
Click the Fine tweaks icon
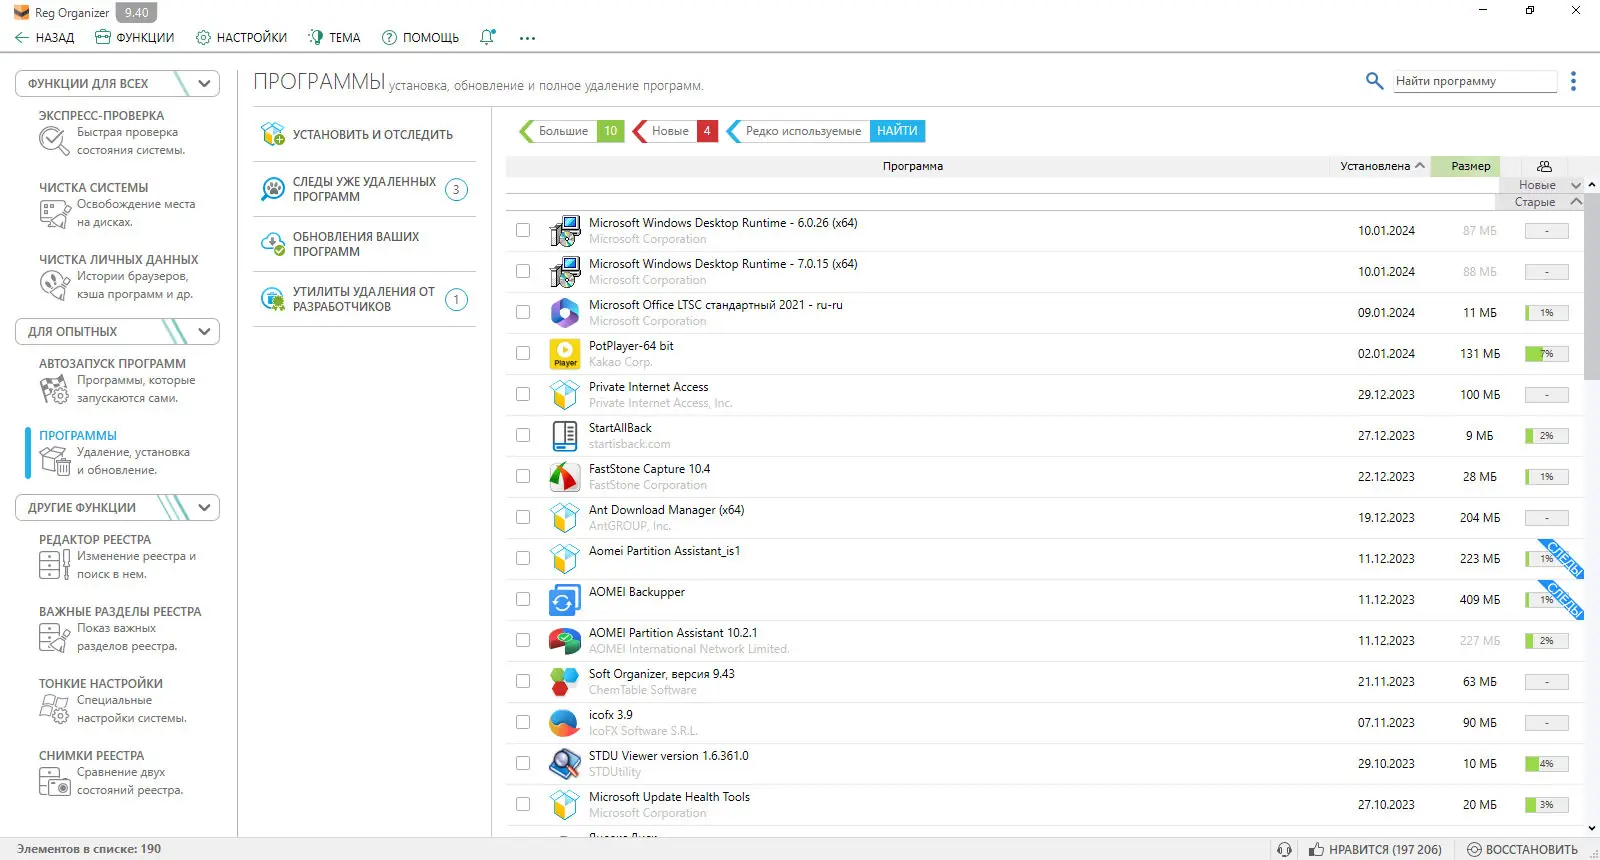(x=54, y=709)
